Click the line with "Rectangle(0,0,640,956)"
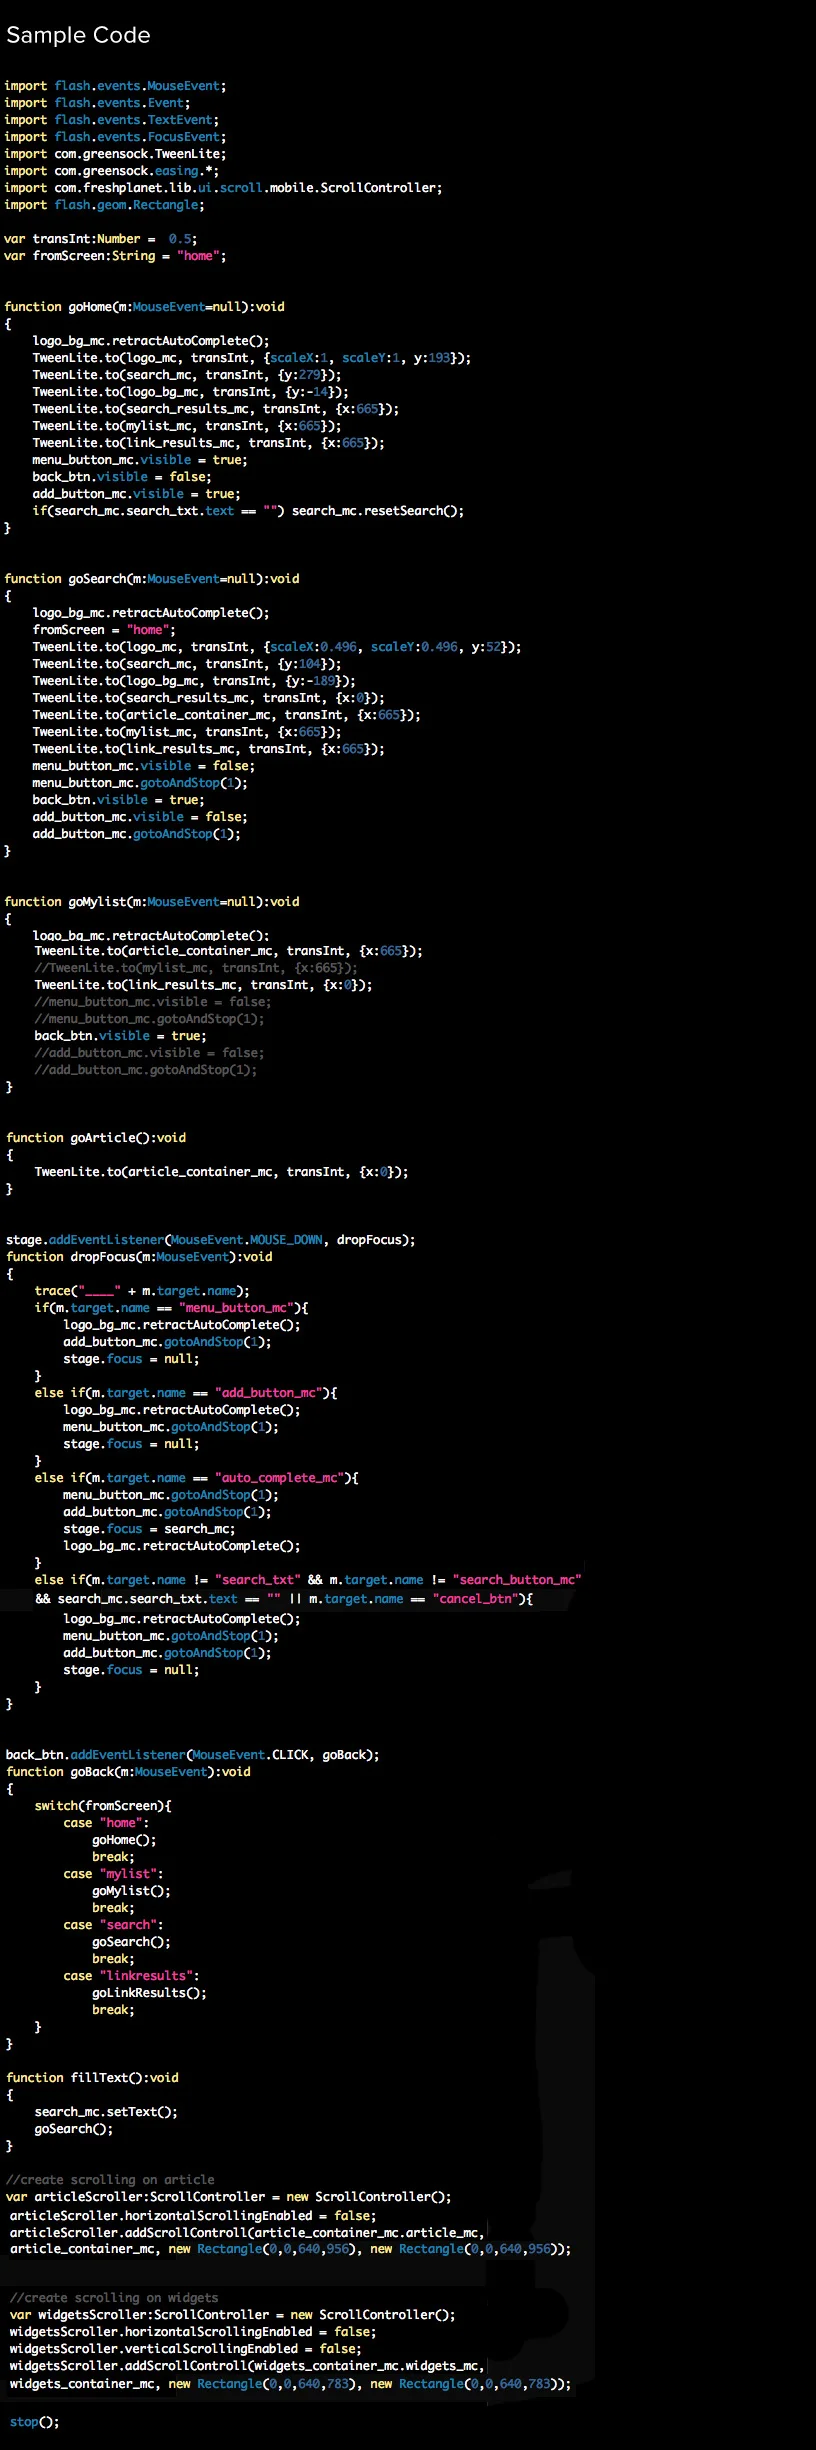The width and height of the screenshot is (816, 2450). point(291,2249)
